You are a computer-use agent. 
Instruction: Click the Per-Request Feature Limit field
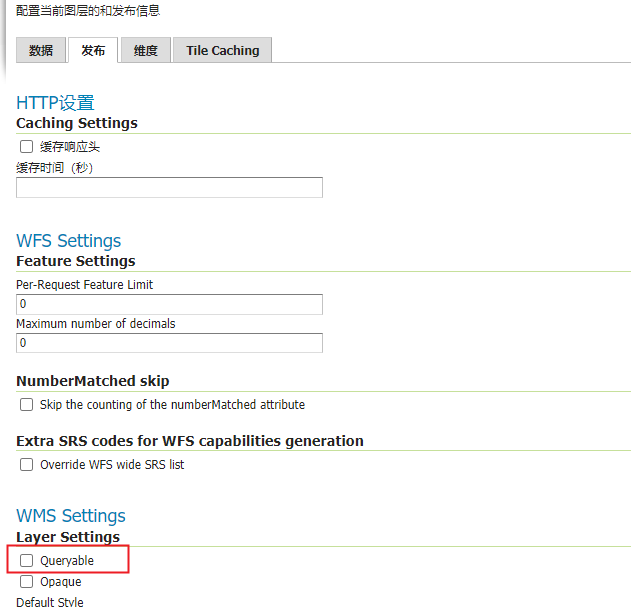point(169,304)
